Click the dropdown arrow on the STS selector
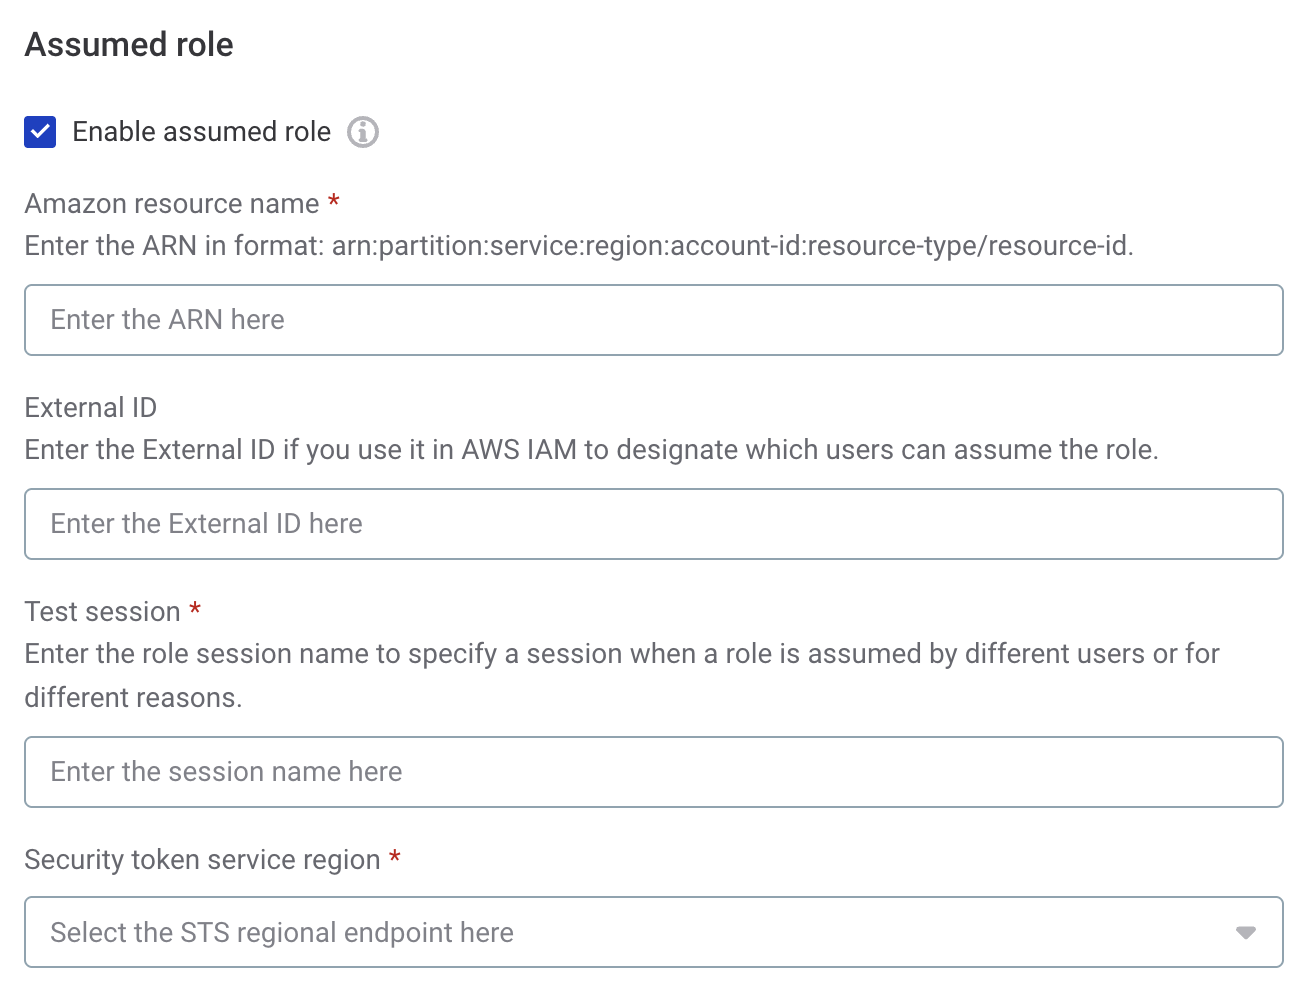This screenshot has height=992, width=1306. [1245, 932]
